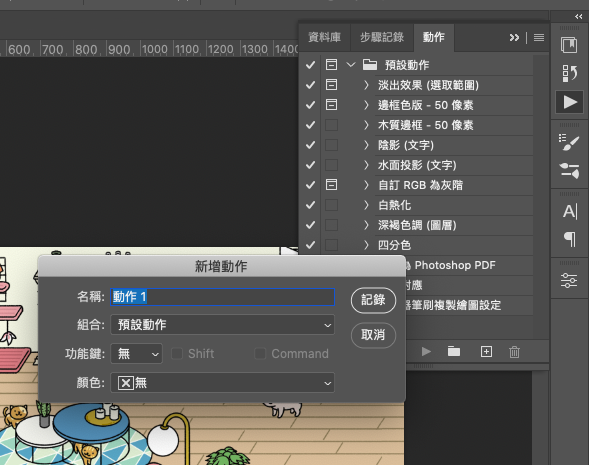Switch to the 動作 tab
This screenshot has width=589, height=465.
[434, 37]
